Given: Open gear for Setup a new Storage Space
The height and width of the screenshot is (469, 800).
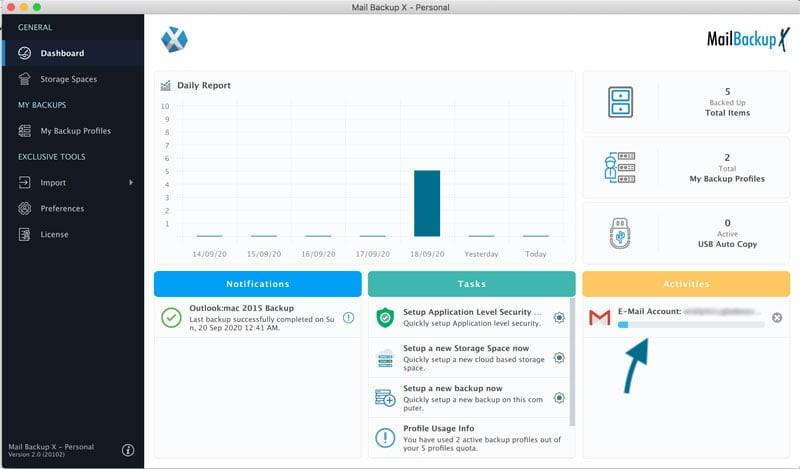Looking at the screenshot, I should point(559,357).
